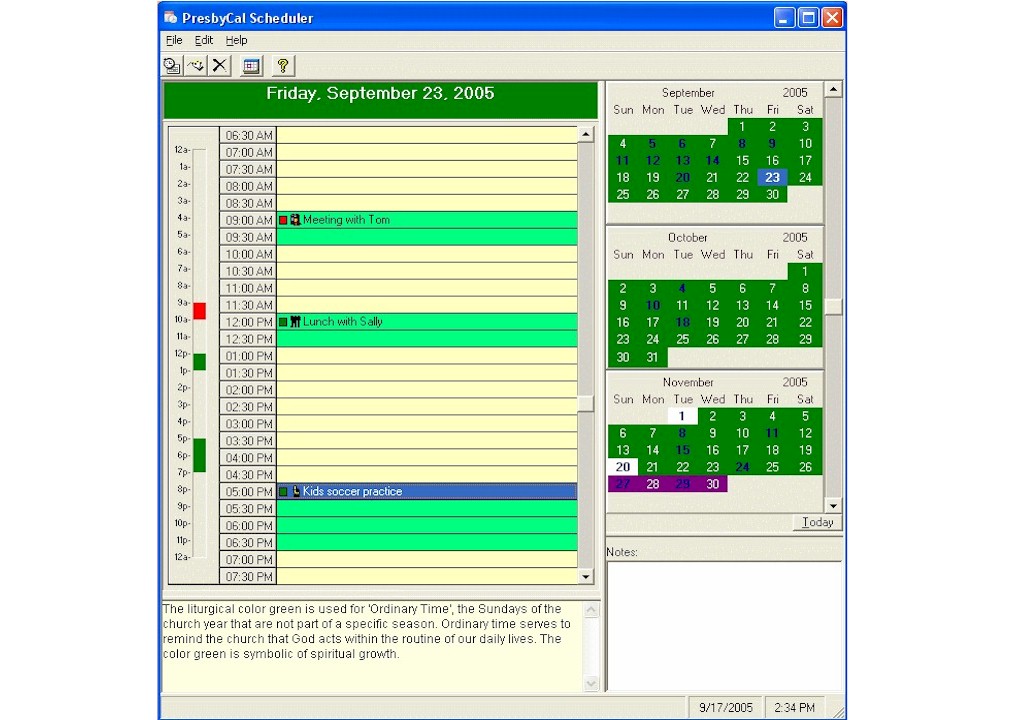This screenshot has width=1024, height=720.
Task: Toggle the green marker on Kids soccer practice
Action: [282, 491]
